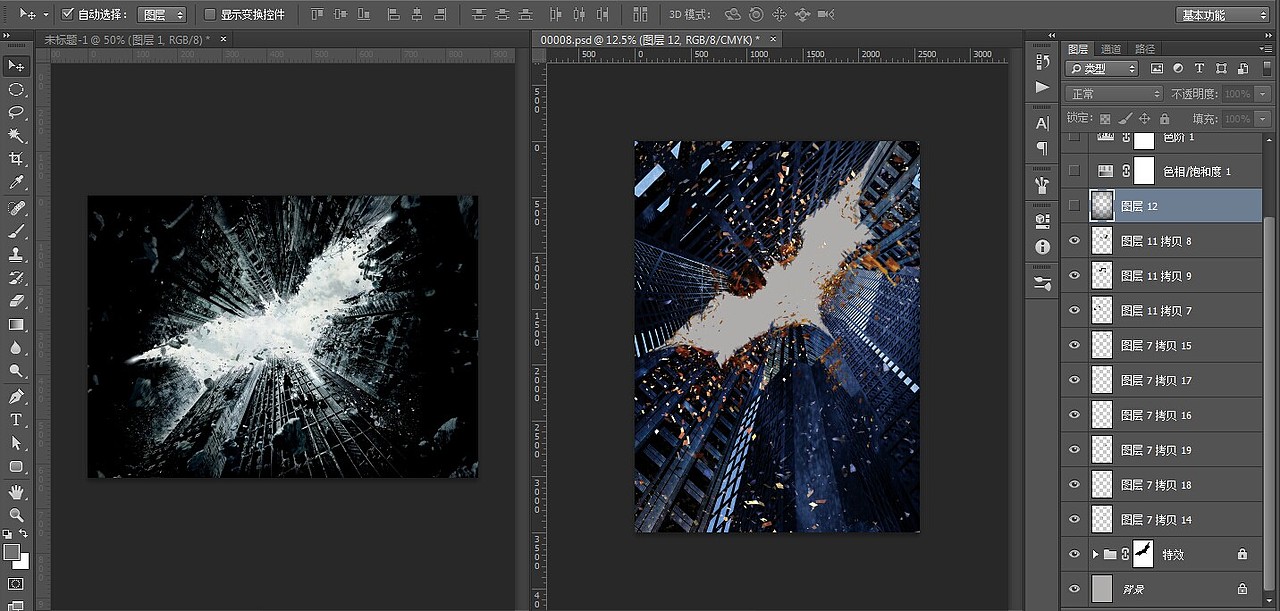This screenshot has width=1280, height=611.
Task: Show the 图层 12 layer
Action: 1075,206
